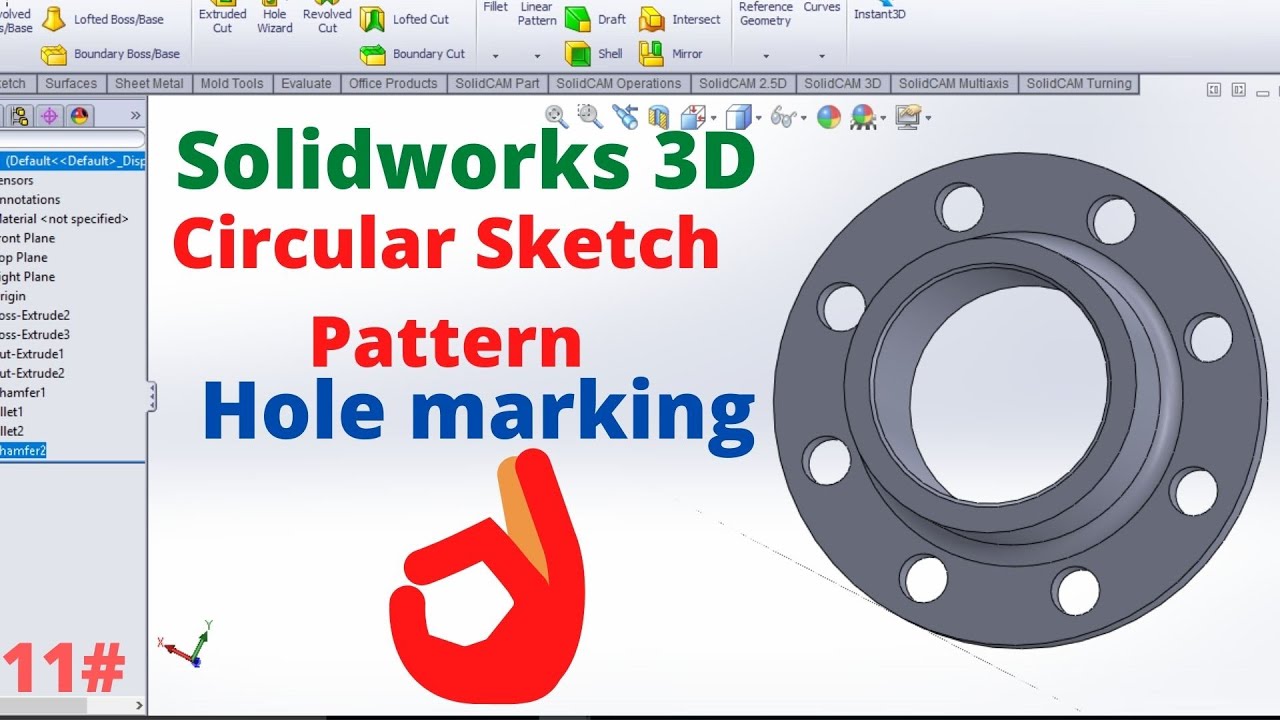Expand the Linear Pattern dropdown arrow
Viewport: 1280px width, 720px height.
tap(537, 56)
